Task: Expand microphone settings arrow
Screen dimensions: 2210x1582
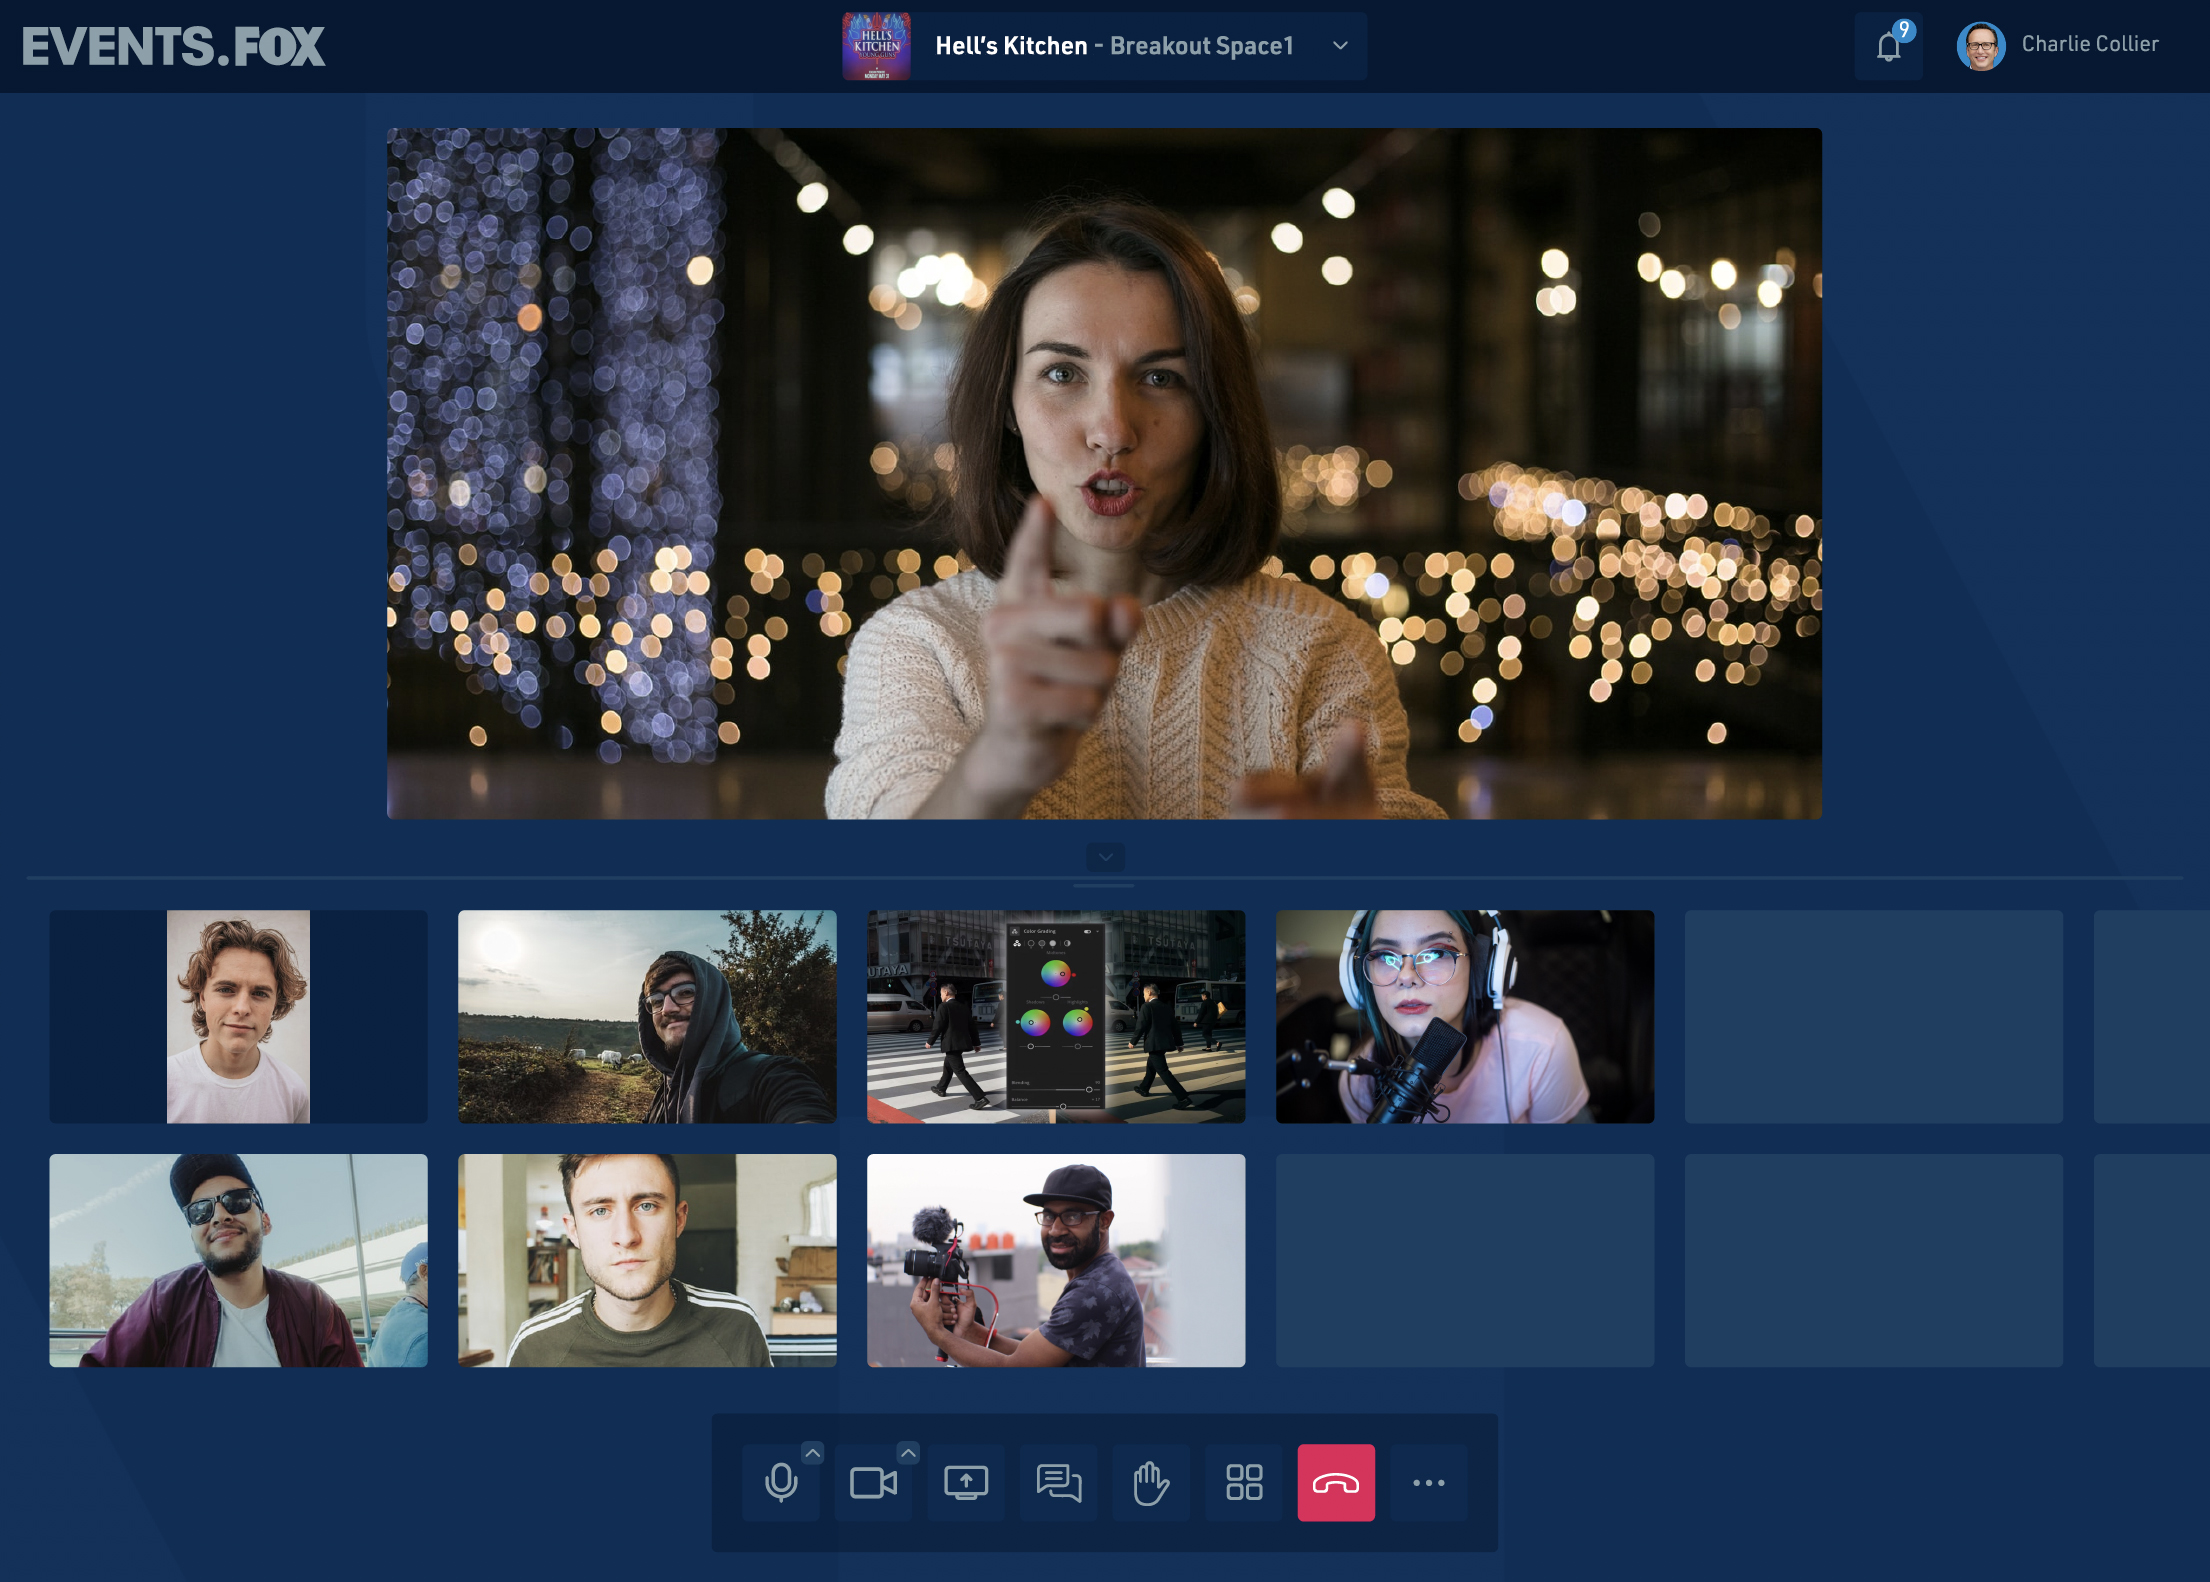Action: (x=813, y=1453)
